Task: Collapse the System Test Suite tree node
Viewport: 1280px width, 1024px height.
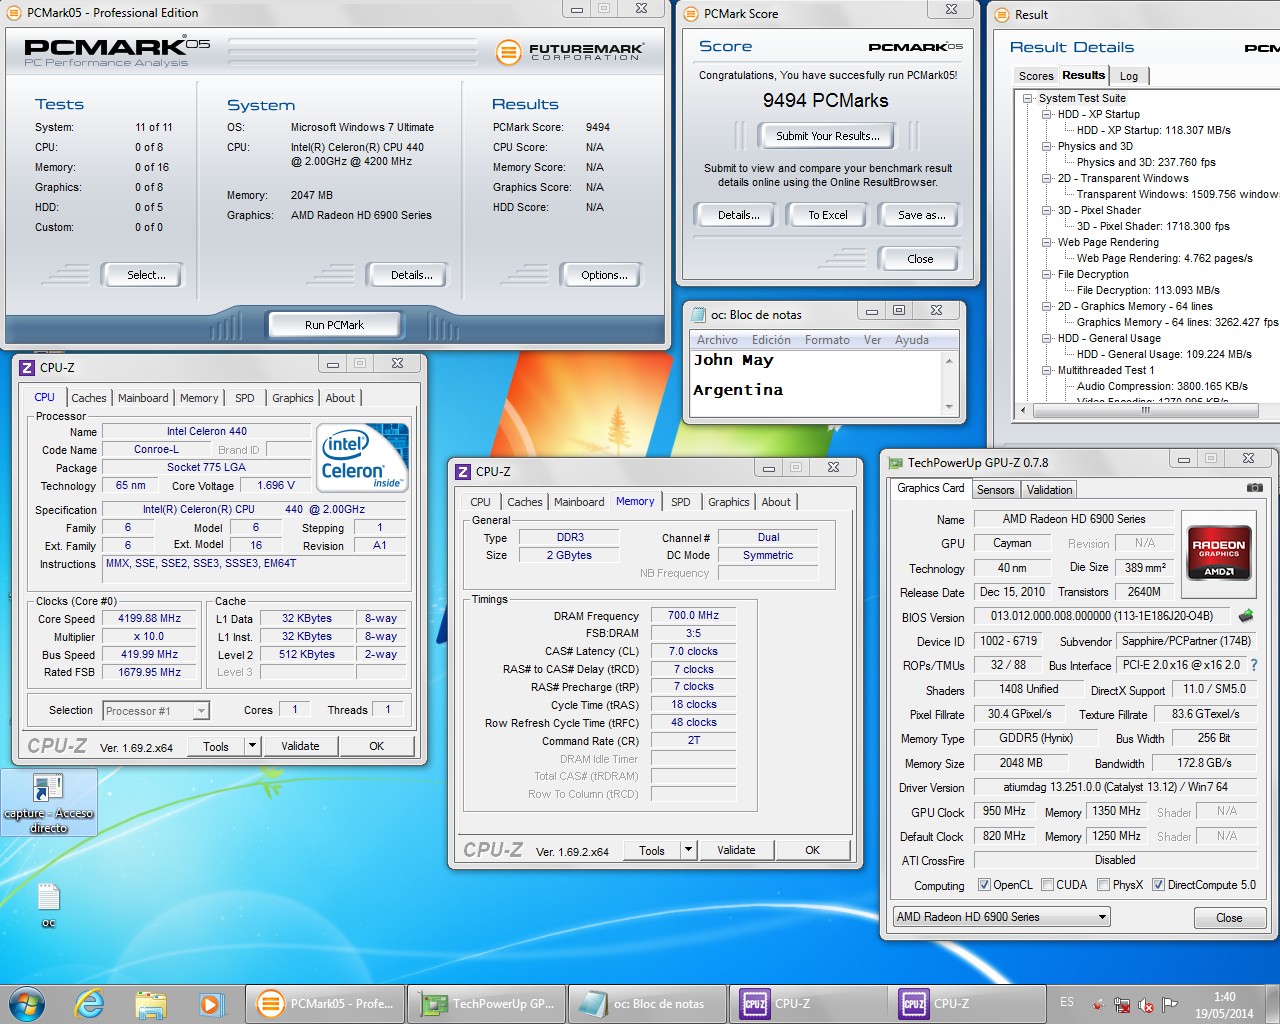Action: tap(1027, 98)
